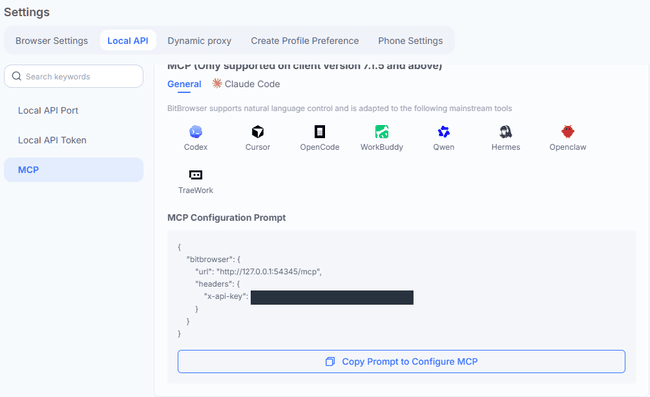Viewport: 650px width, 397px height.
Task: Click the search magnifier icon
Action: coord(17,76)
